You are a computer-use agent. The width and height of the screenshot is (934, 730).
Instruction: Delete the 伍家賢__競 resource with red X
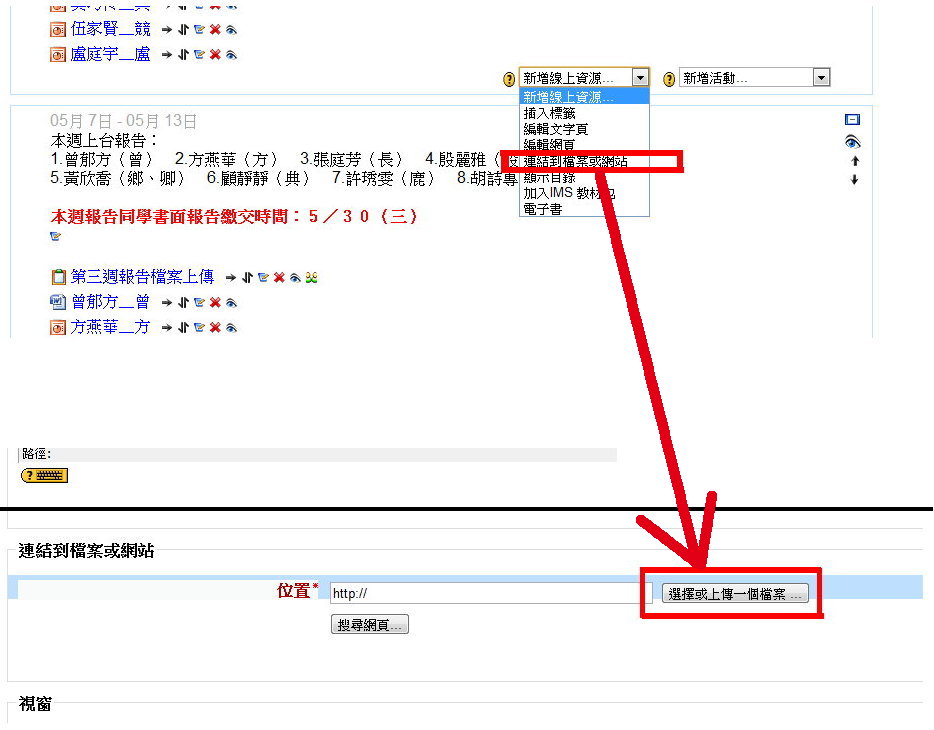tap(215, 30)
